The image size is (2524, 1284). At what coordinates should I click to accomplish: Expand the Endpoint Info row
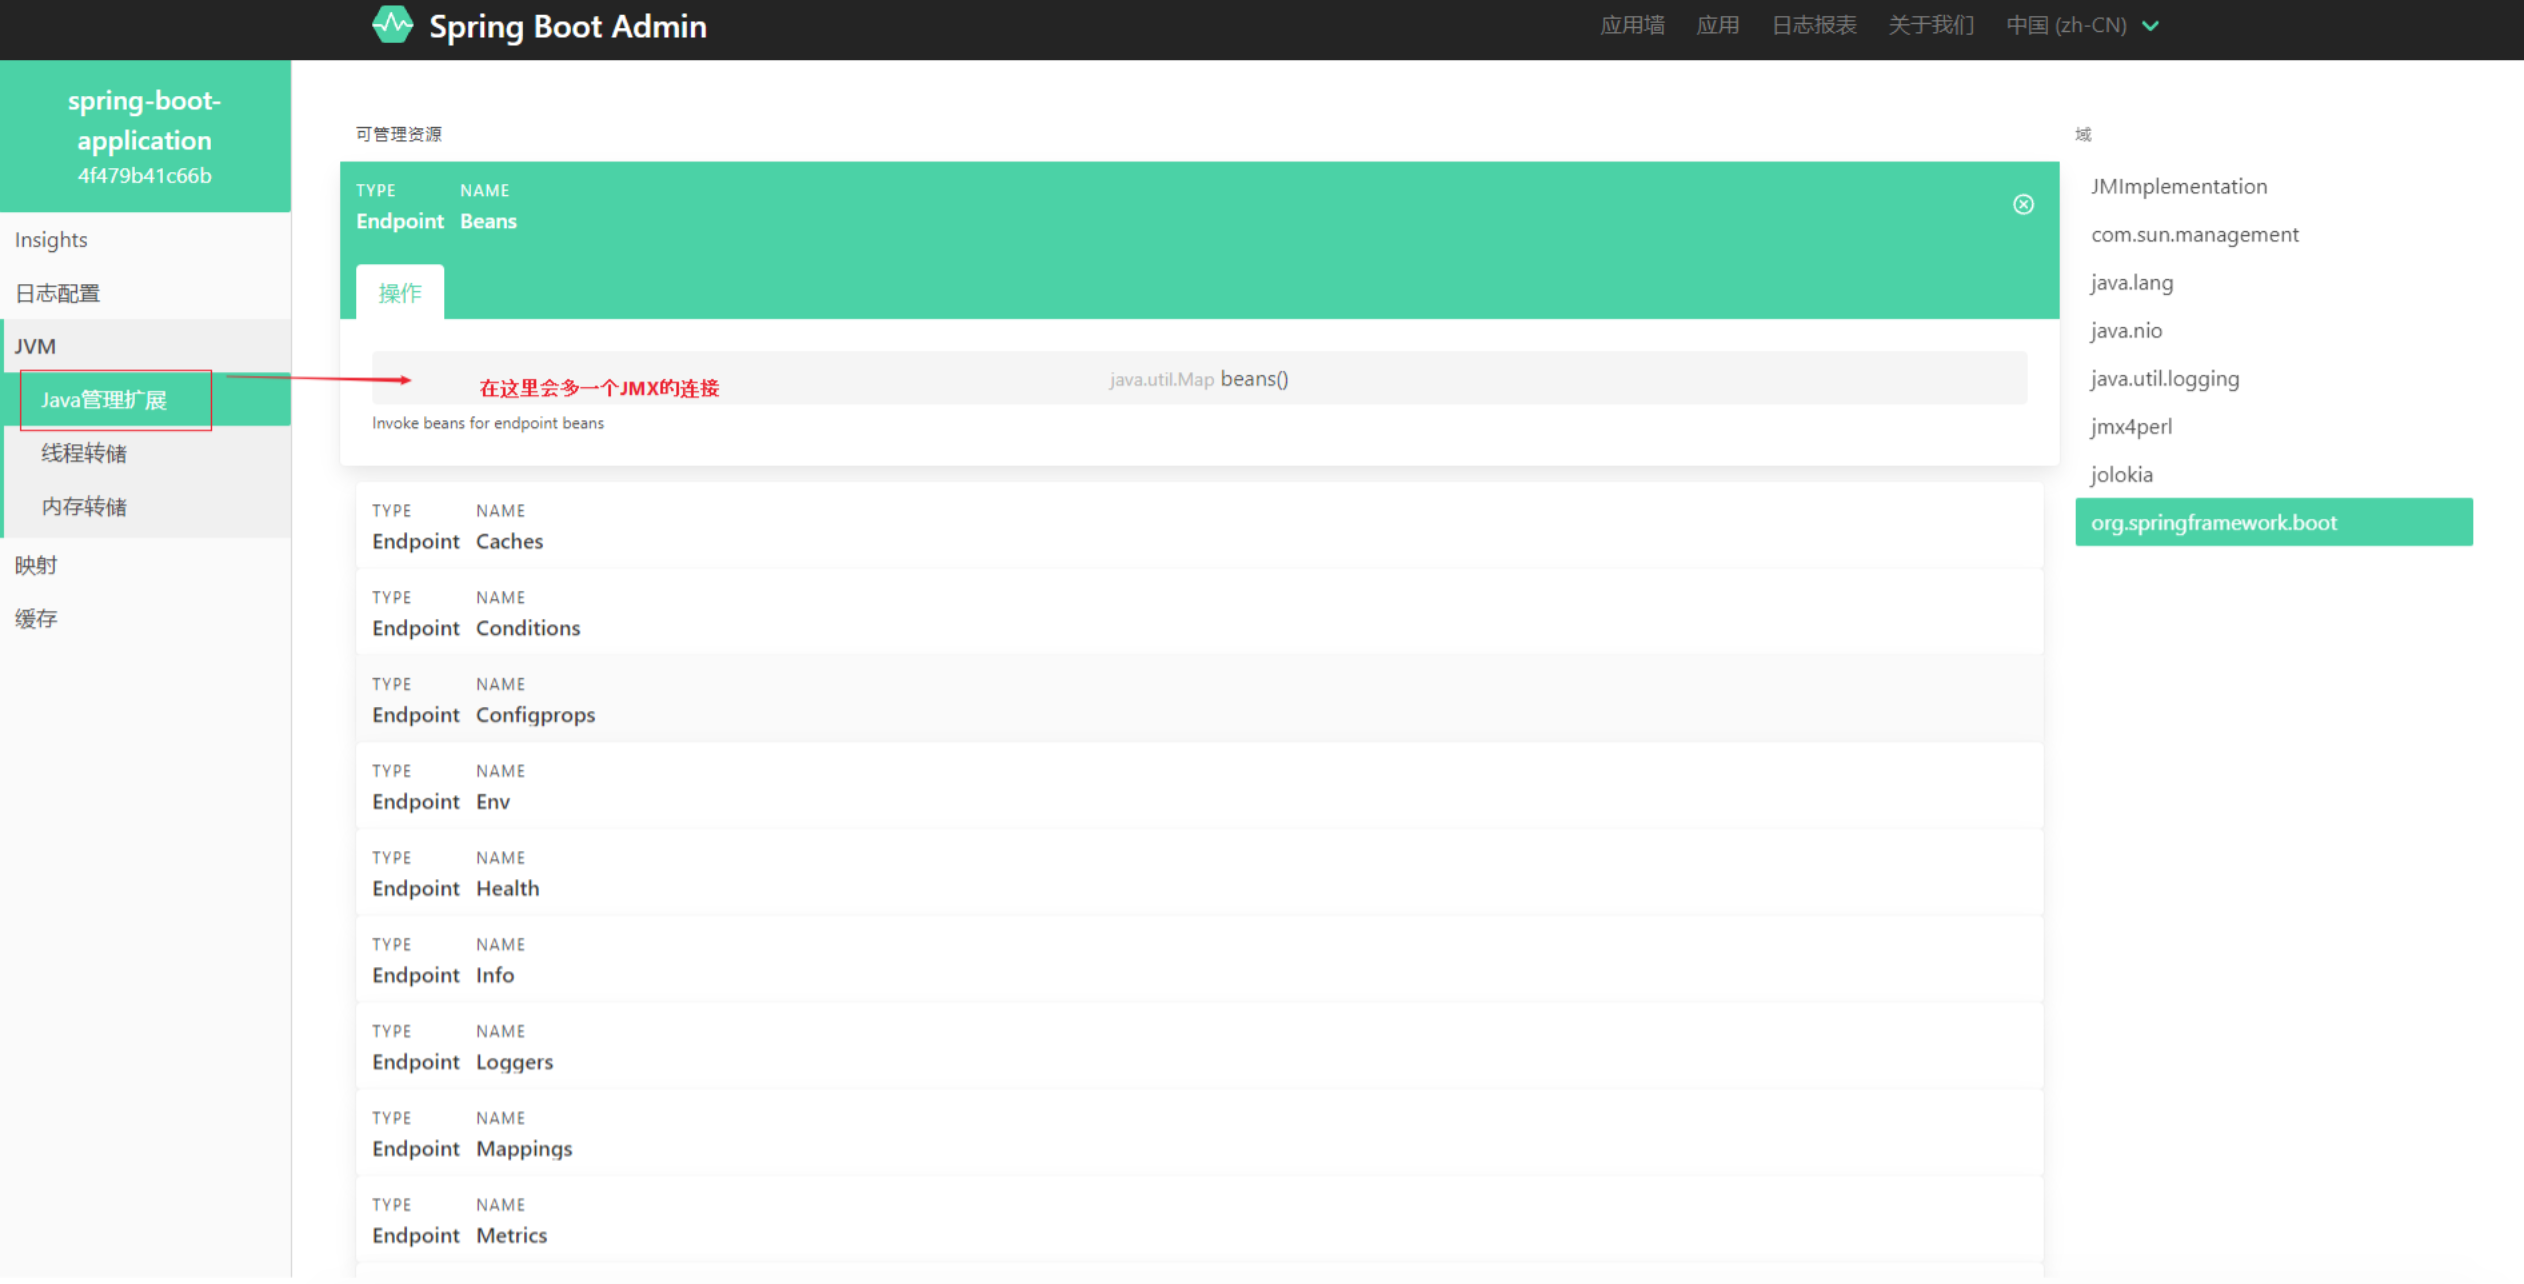[1199, 959]
